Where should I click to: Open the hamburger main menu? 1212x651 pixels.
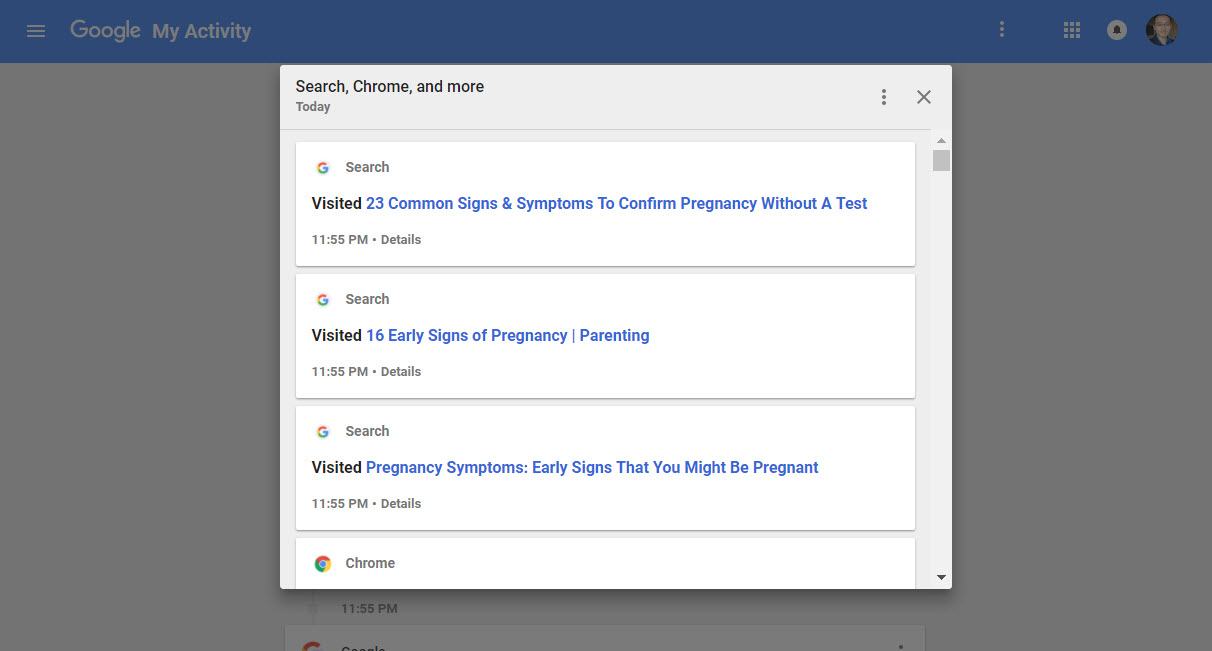(36, 31)
